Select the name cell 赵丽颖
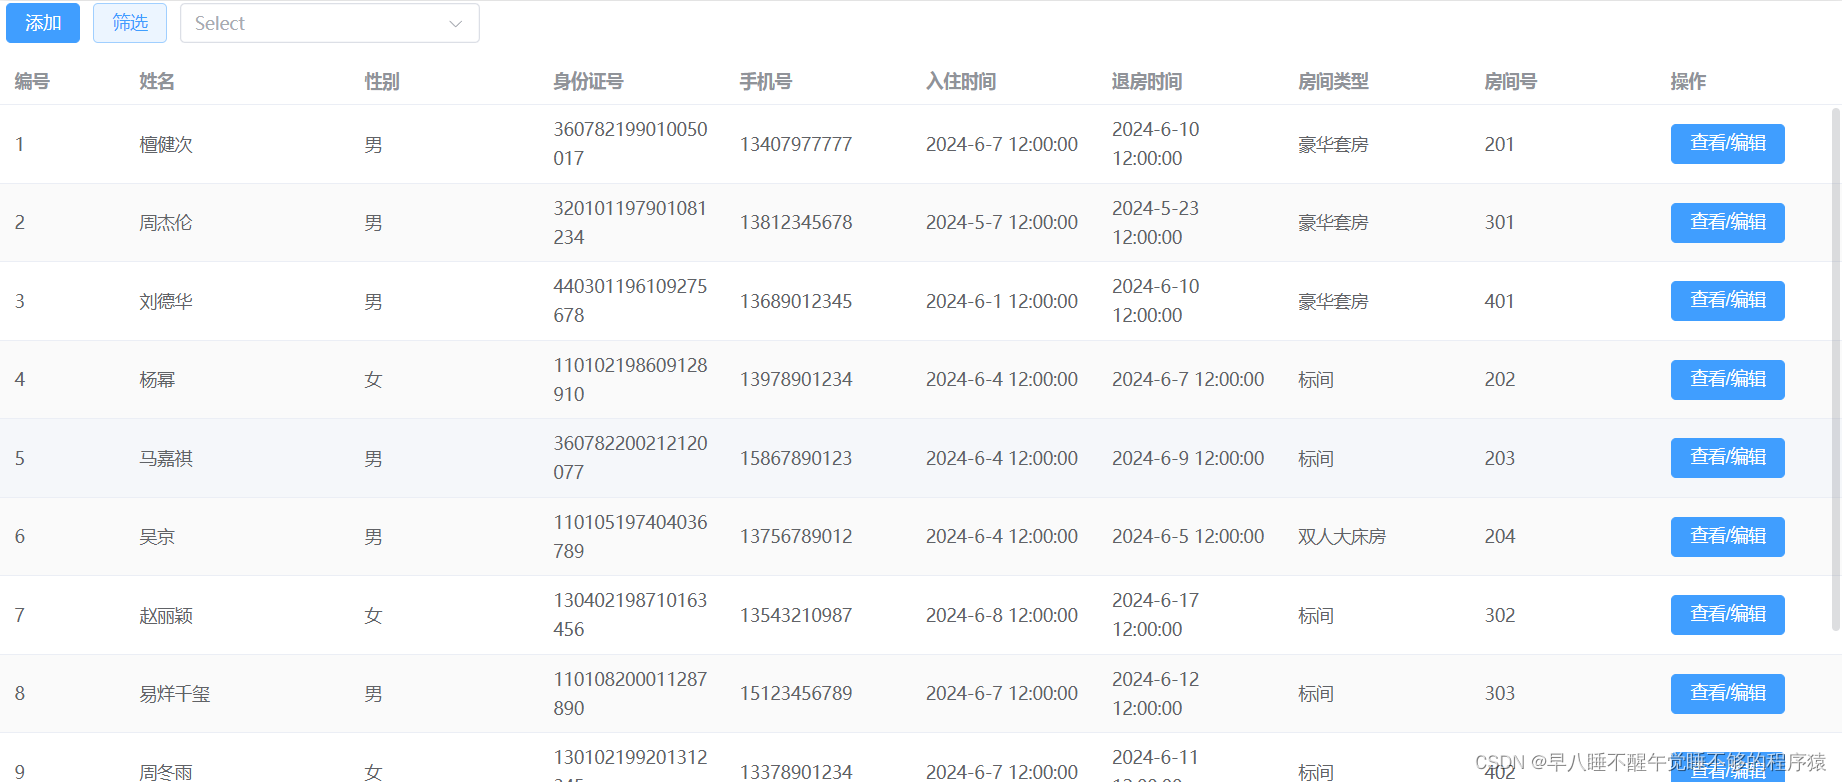This screenshot has height=782, width=1842. tap(166, 615)
